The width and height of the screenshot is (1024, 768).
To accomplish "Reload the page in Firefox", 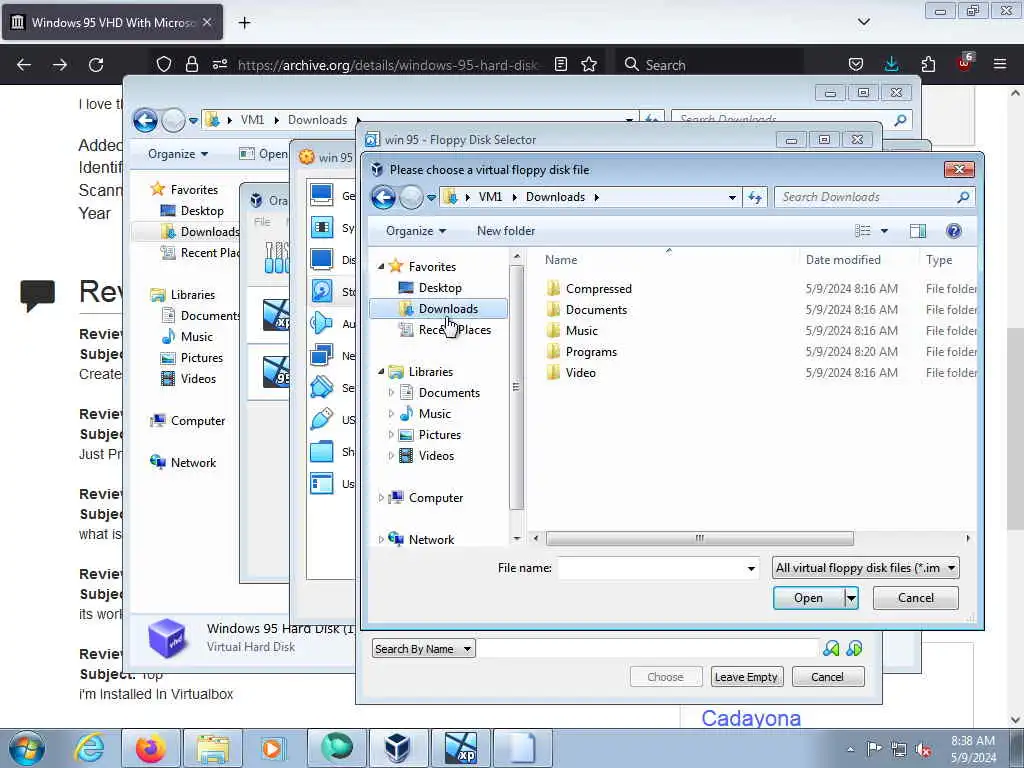I will tap(96, 65).
